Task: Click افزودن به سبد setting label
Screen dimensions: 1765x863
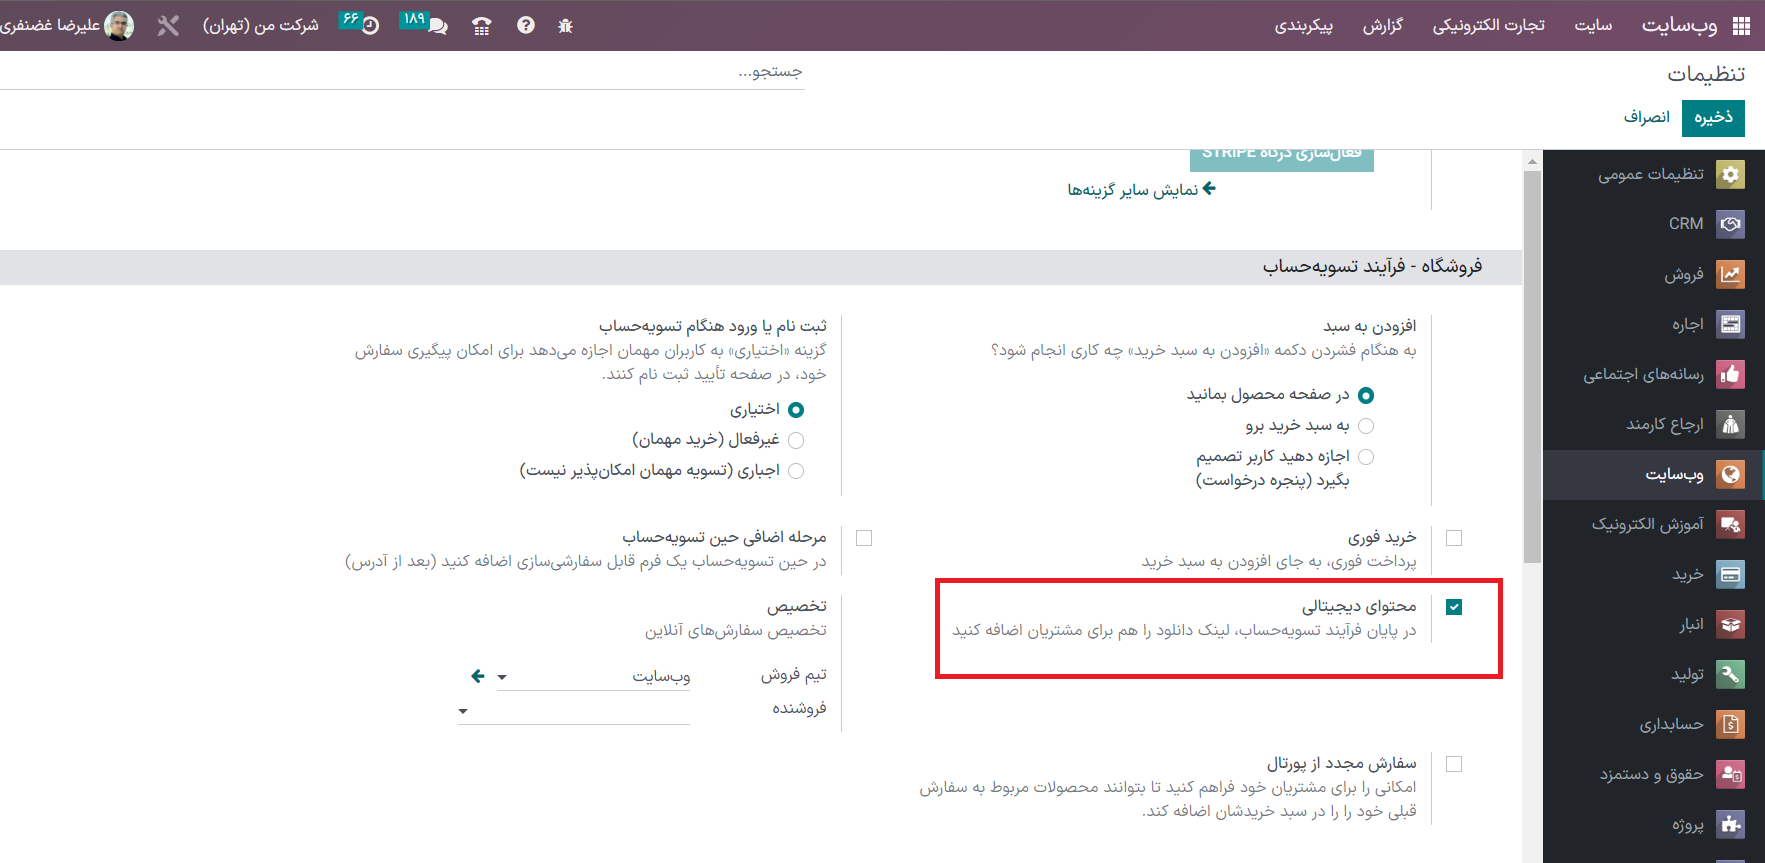Action: (1369, 326)
